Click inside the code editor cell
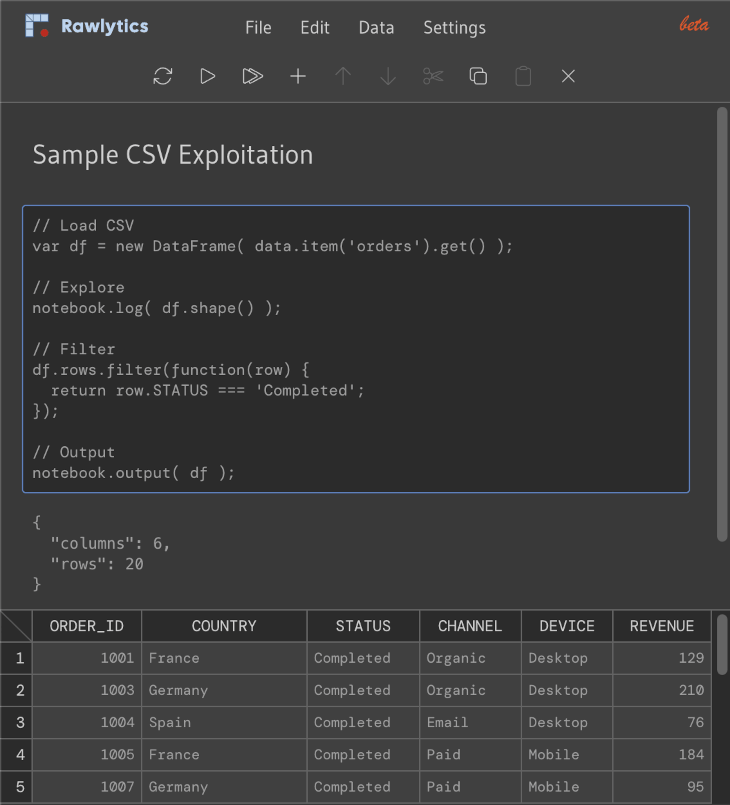This screenshot has height=805, width=730. 356,349
